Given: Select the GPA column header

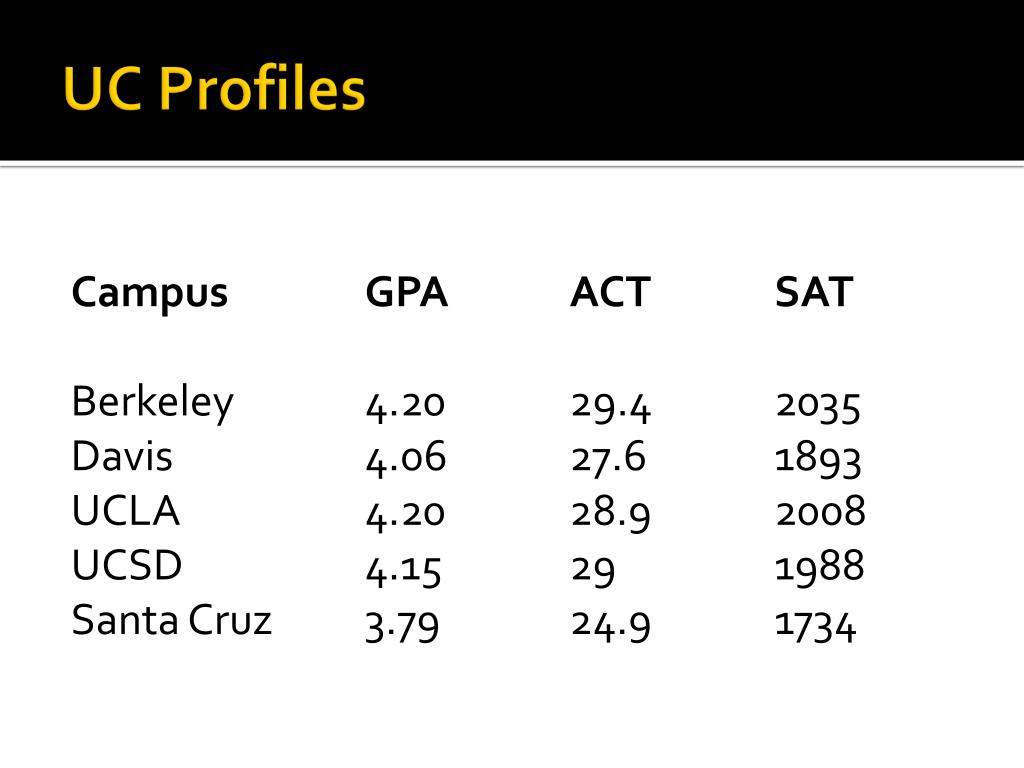Looking at the screenshot, I should click(407, 291).
